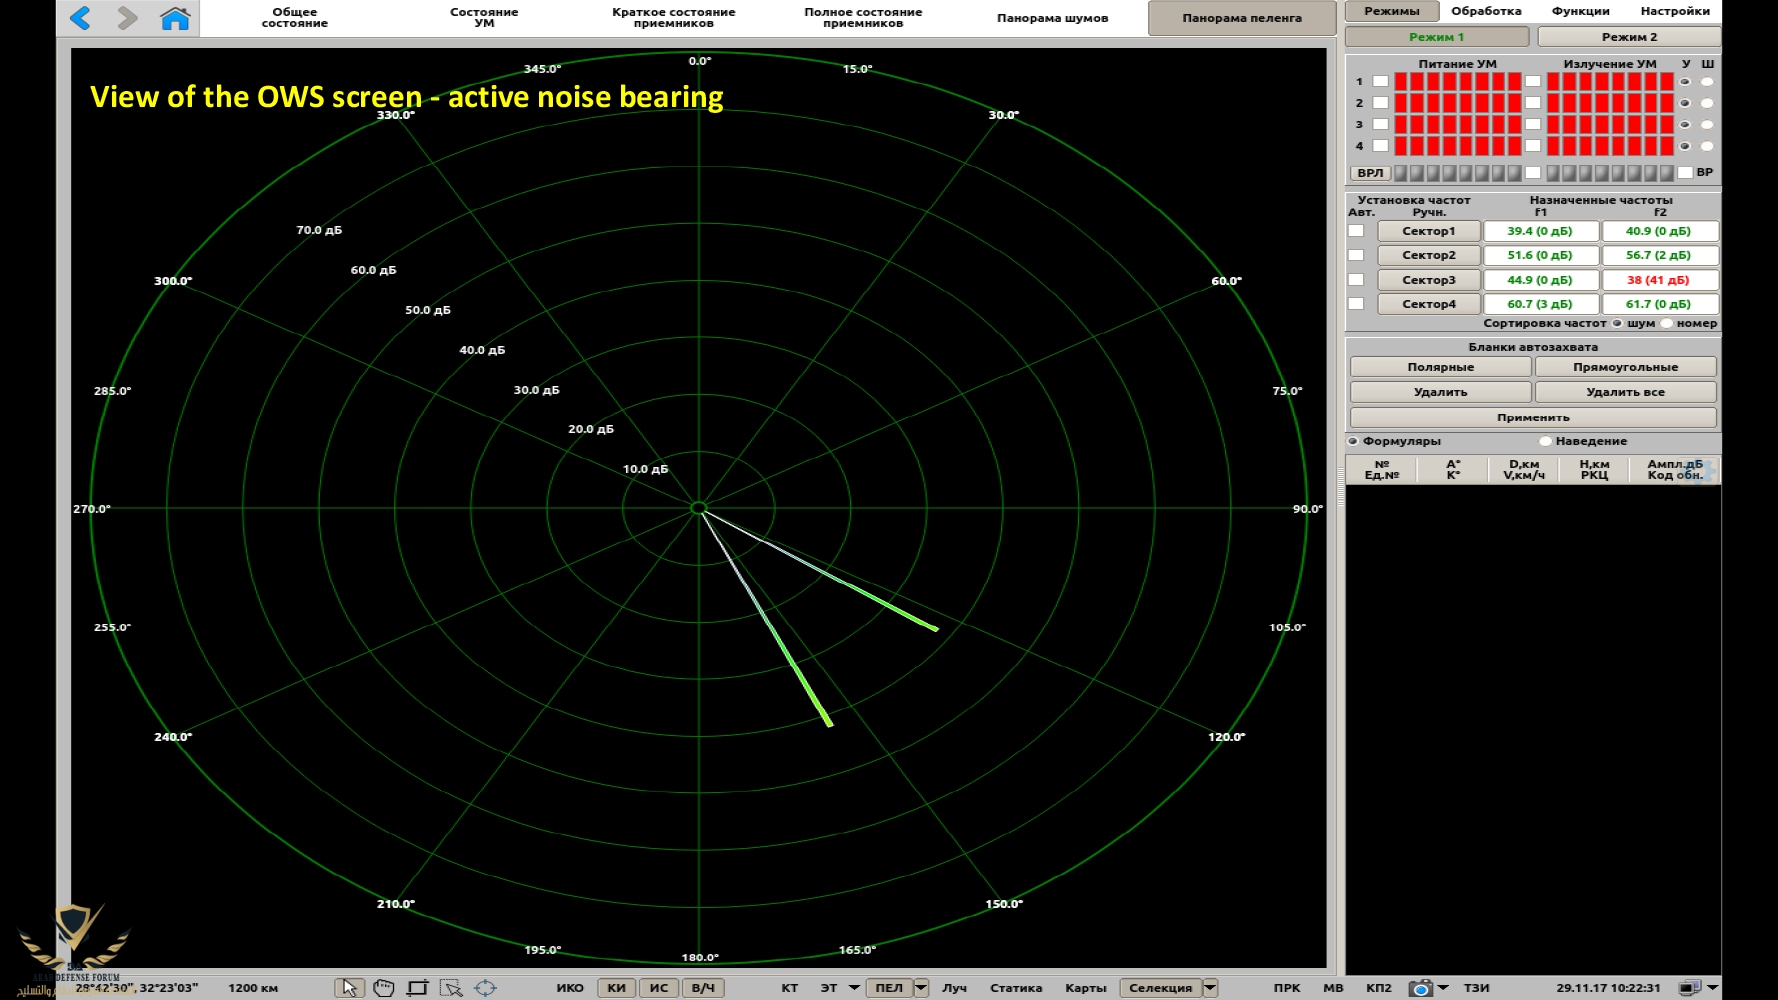The height and width of the screenshot is (1000, 1778).
Task: Open Состояние УМ tab
Action: click(x=484, y=18)
